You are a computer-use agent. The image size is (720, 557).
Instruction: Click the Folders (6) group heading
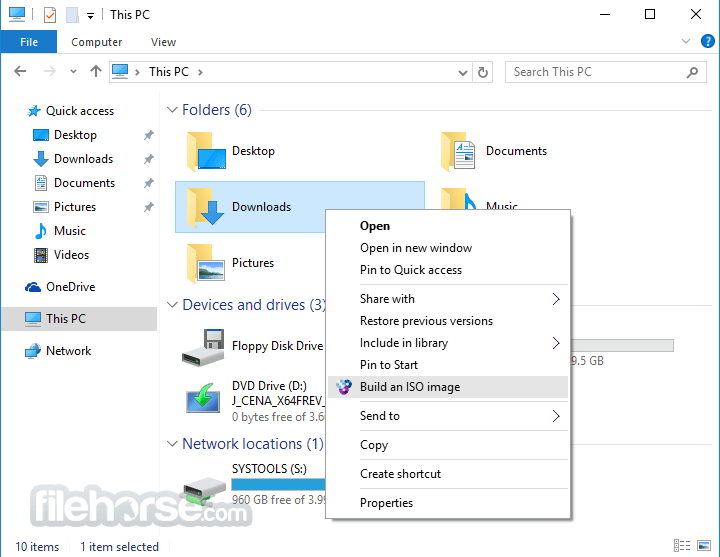pyautogui.click(x=217, y=110)
